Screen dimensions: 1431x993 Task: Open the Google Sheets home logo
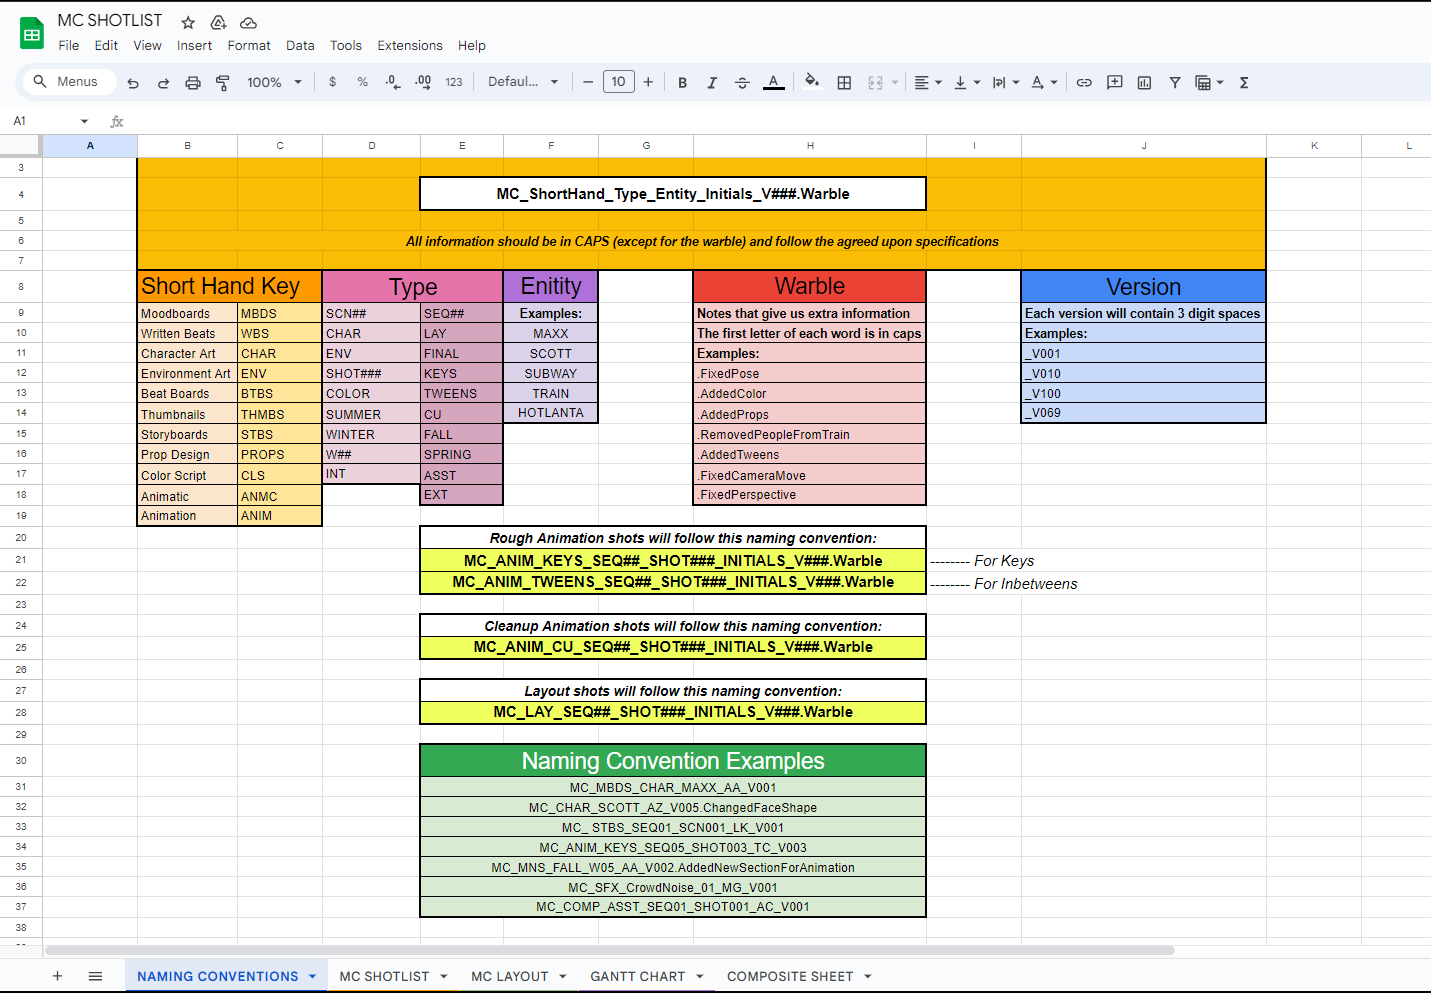point(32,33)
